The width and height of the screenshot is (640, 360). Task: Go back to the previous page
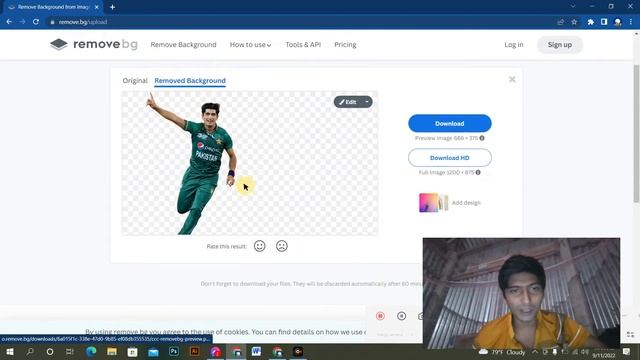click(9, 22)
